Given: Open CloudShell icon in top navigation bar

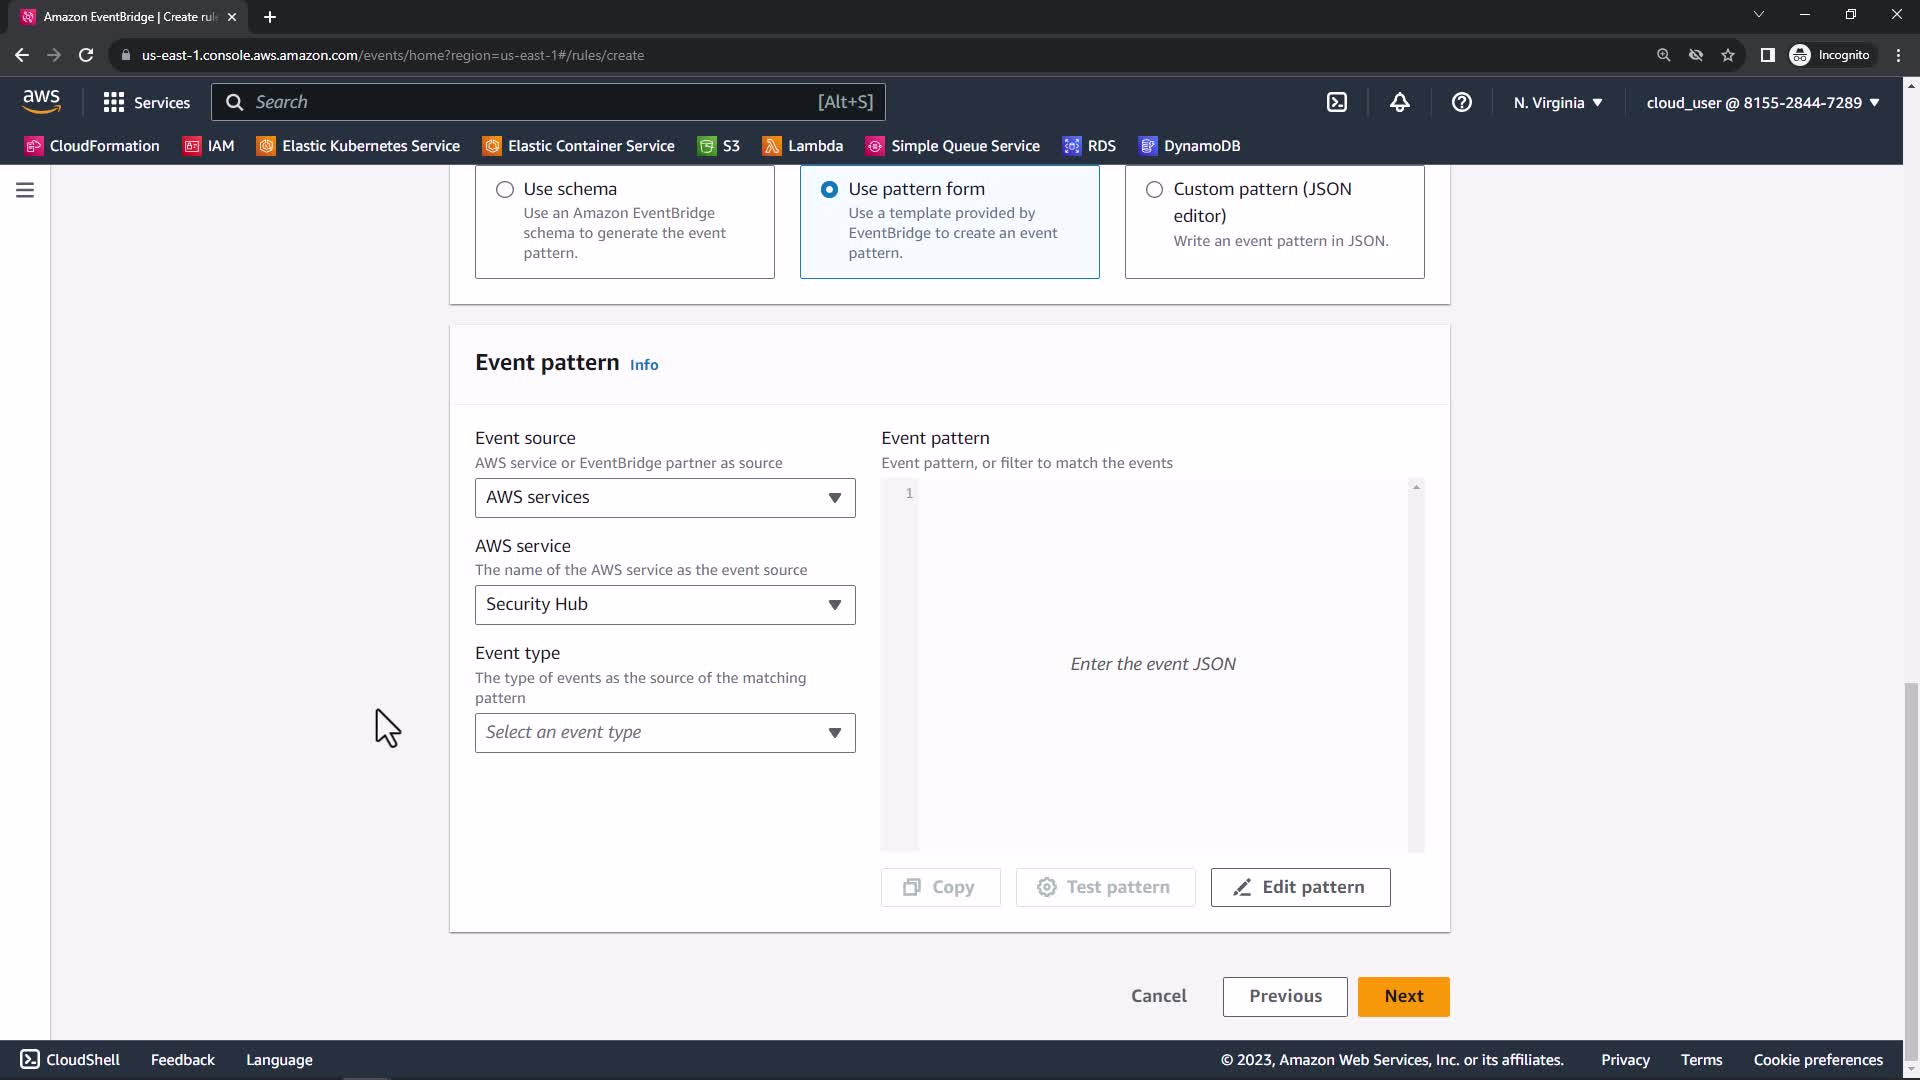Looking at the screenshot, I should click(1337, 102).
